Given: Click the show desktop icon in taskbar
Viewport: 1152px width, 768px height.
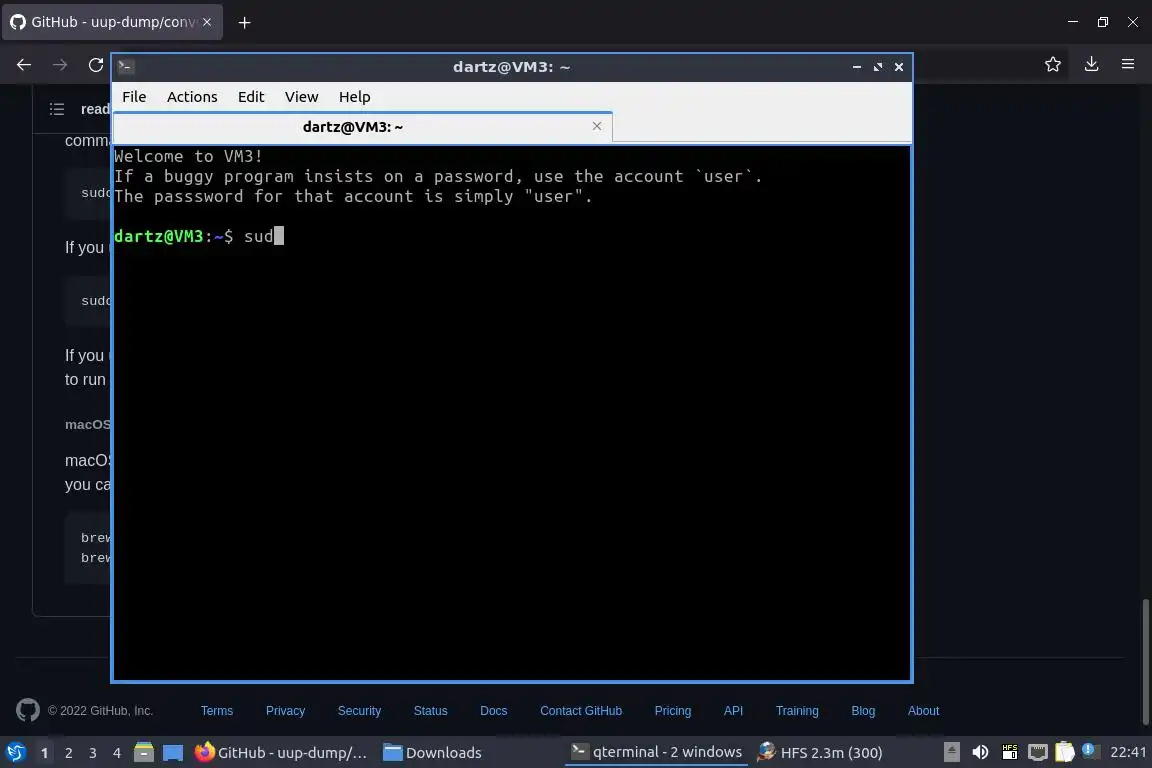Looking at the screenshot, I should coord(173,753).
